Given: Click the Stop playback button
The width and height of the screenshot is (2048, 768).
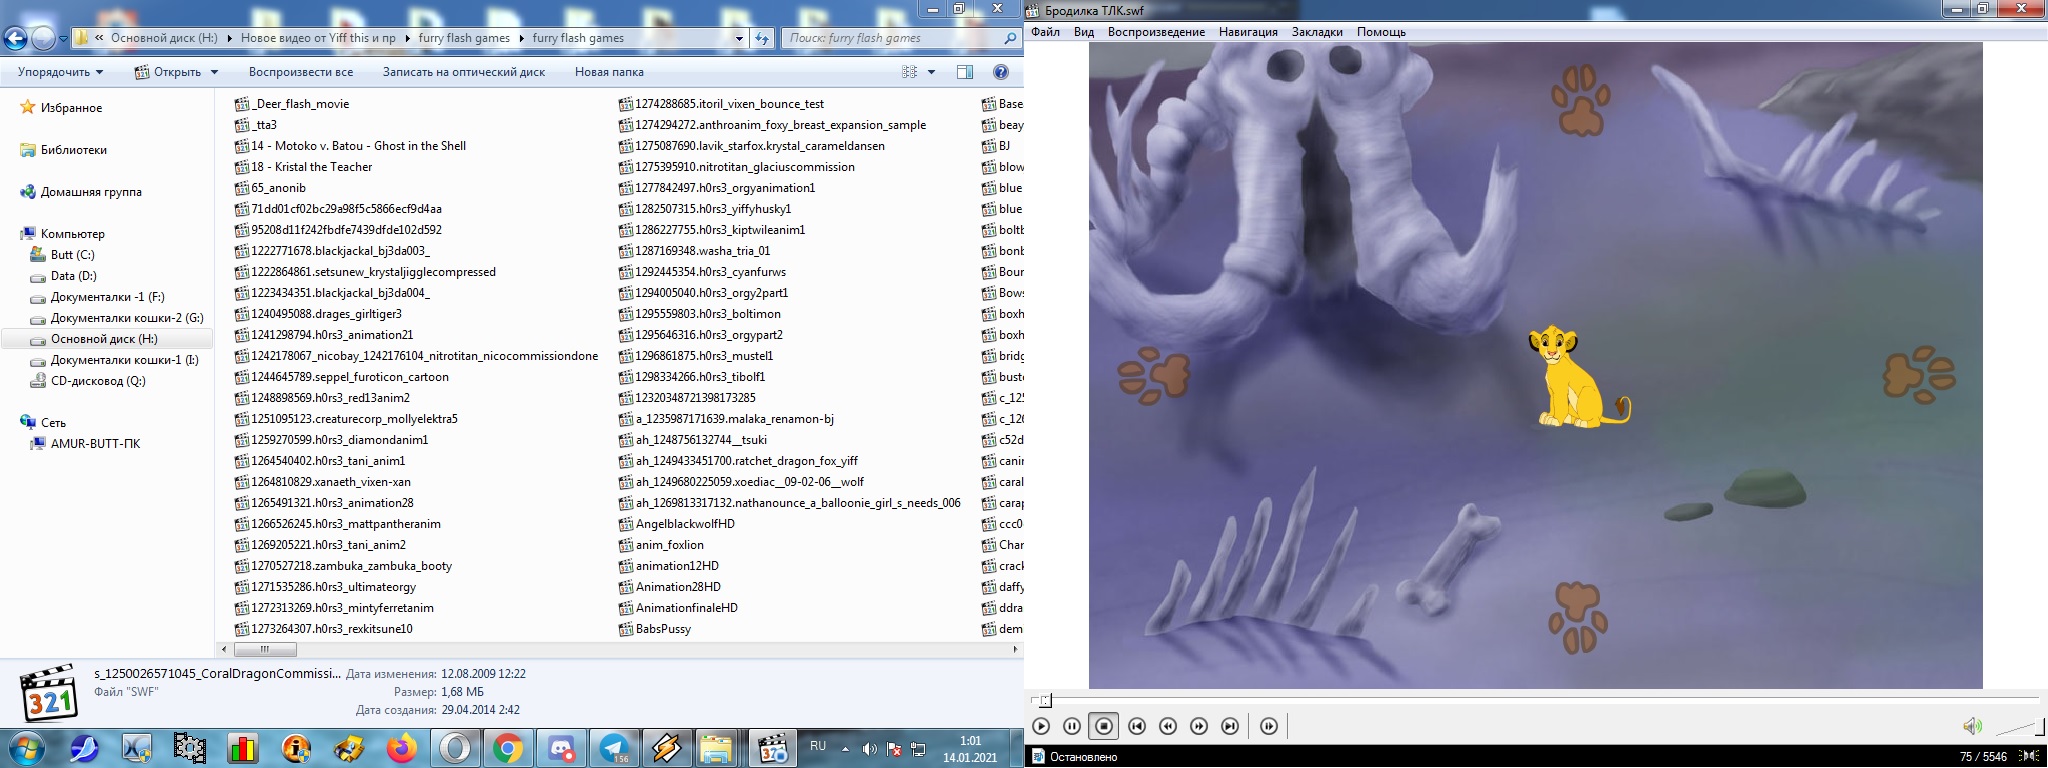Looking at the screenshot, I should point(1104,726).
